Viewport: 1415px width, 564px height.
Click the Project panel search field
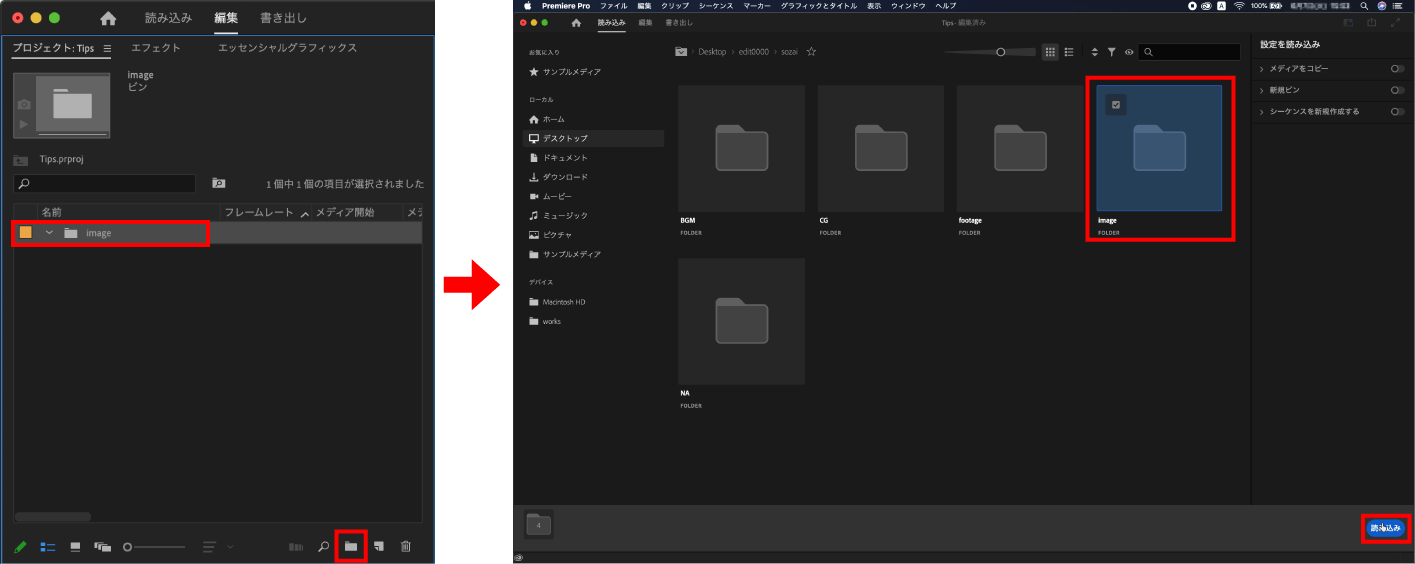click(x=105, y=184)
